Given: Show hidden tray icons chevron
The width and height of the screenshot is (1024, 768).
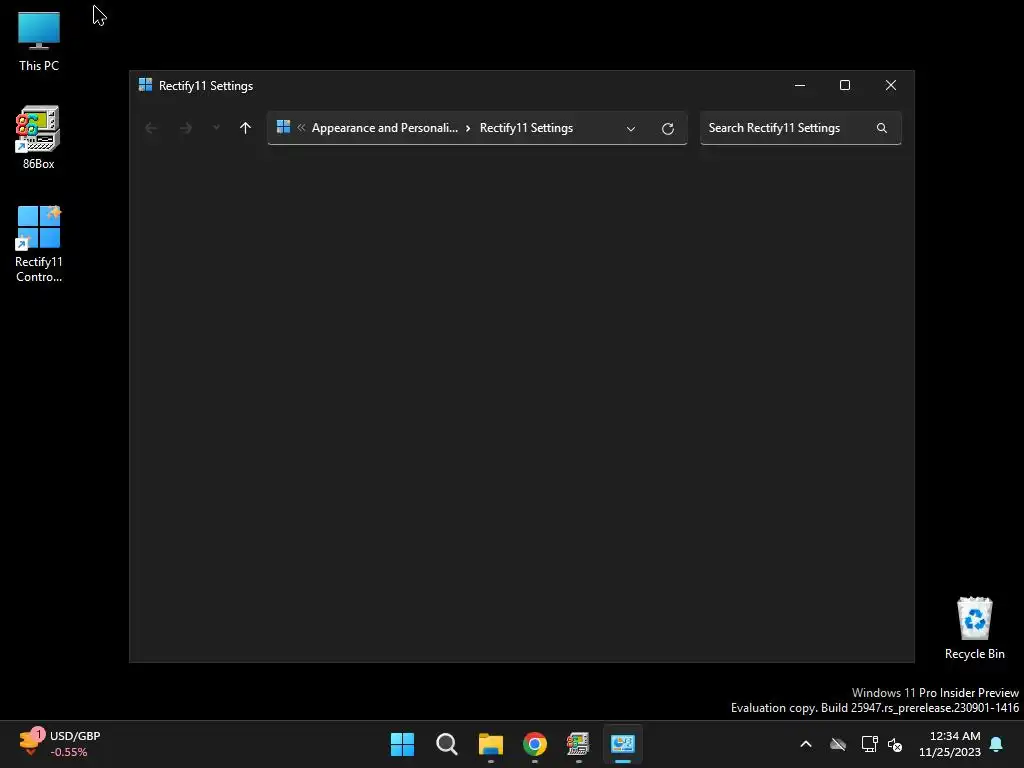Looking at the screenshot, I should point(806,744).
